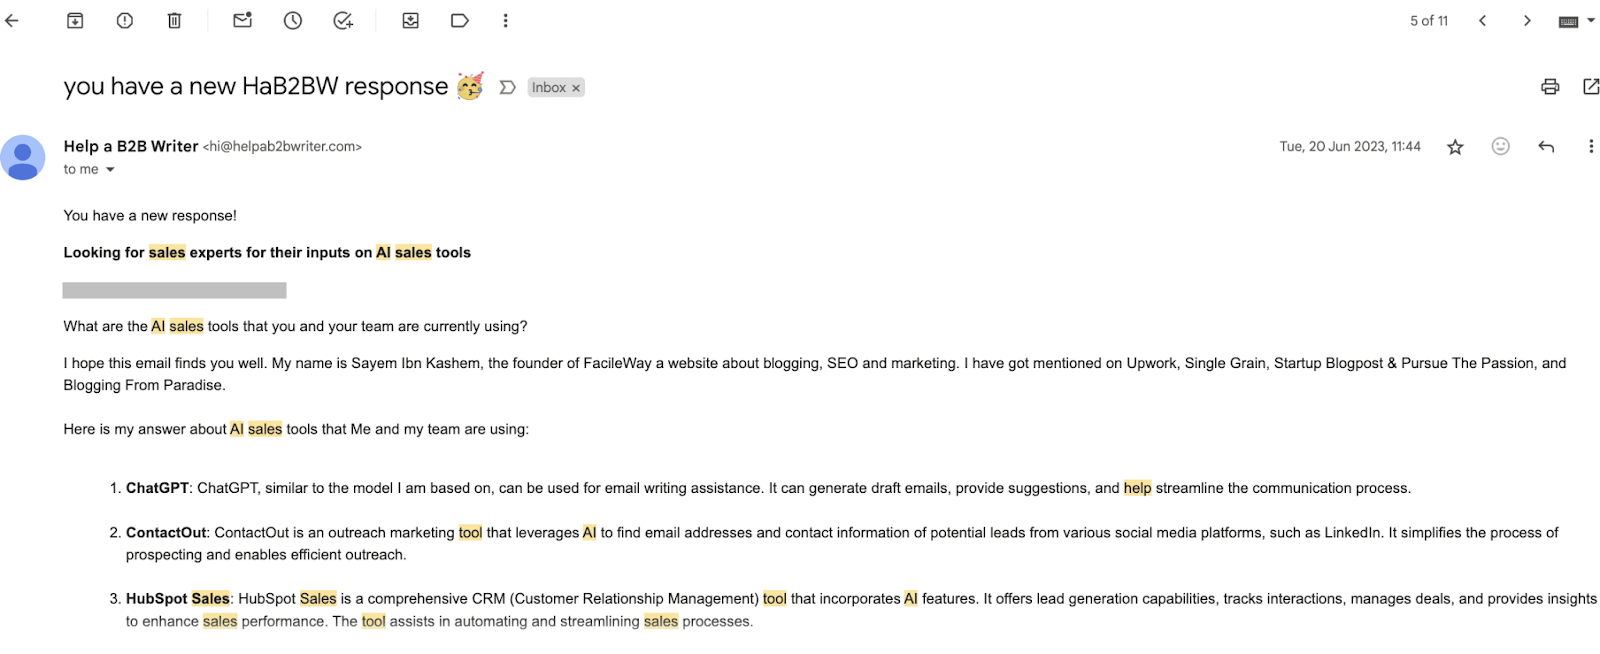
Task: Go back to the inbox
Action: tap(12, 20)
